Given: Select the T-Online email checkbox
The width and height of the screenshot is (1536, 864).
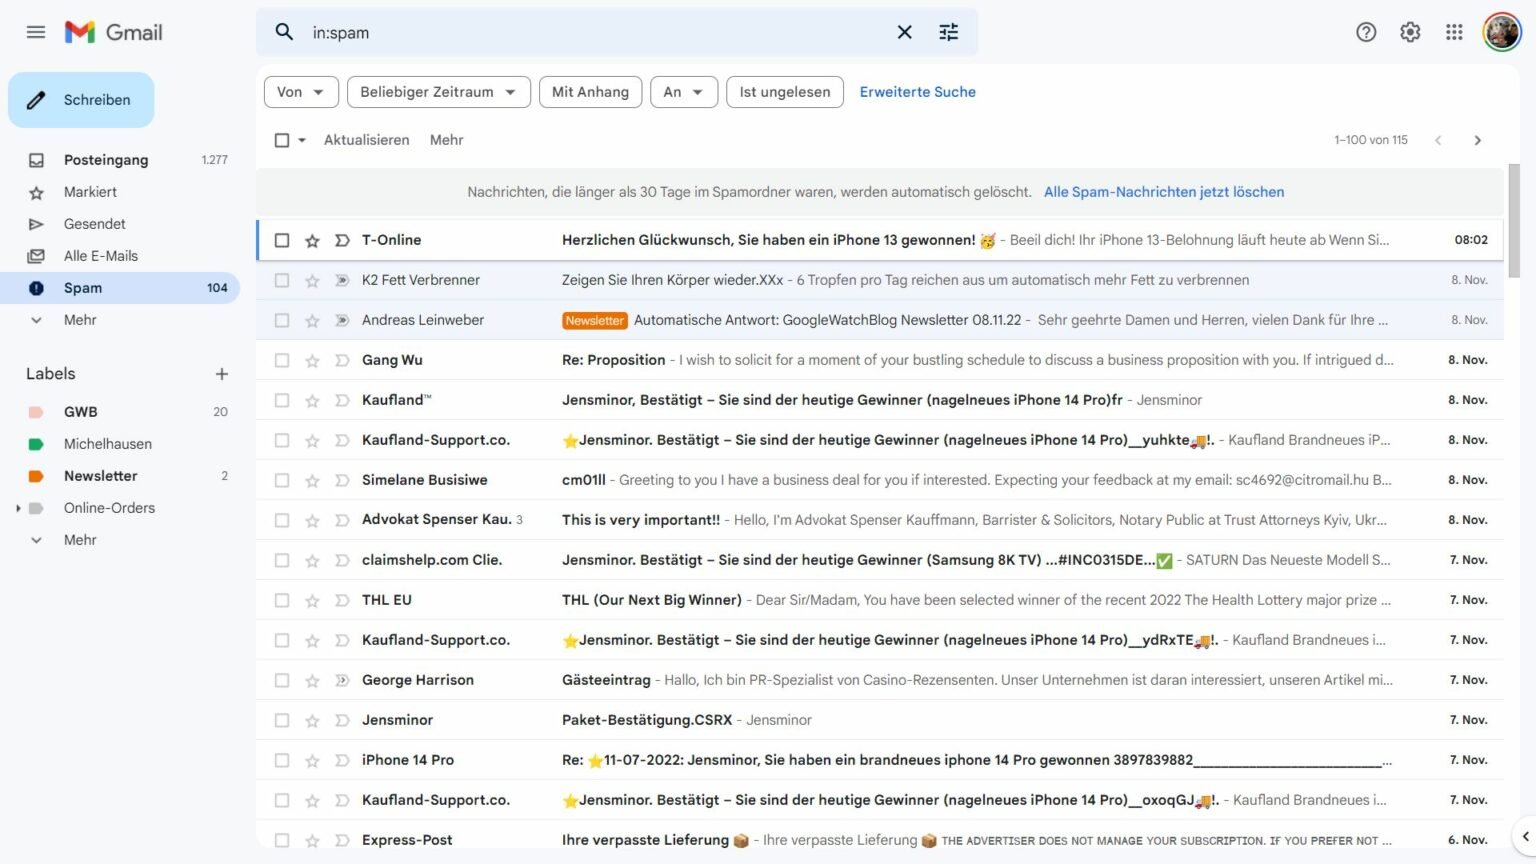Looking at the screenshot, I should point(282,240).
